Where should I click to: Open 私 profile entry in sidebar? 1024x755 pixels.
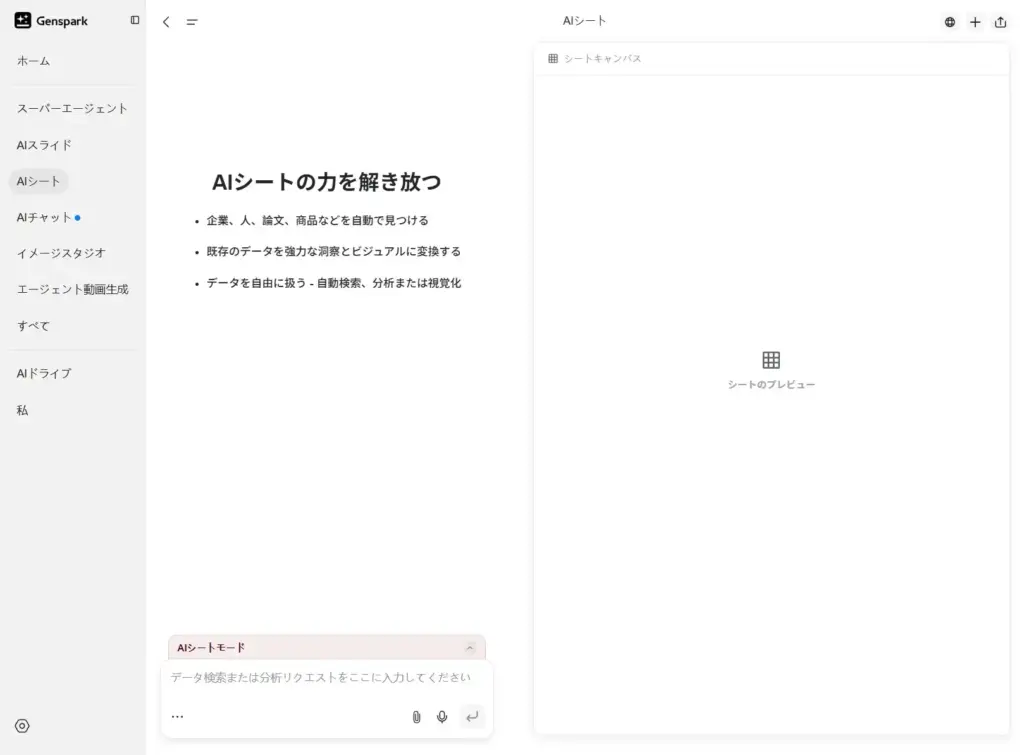pos(22,410)
